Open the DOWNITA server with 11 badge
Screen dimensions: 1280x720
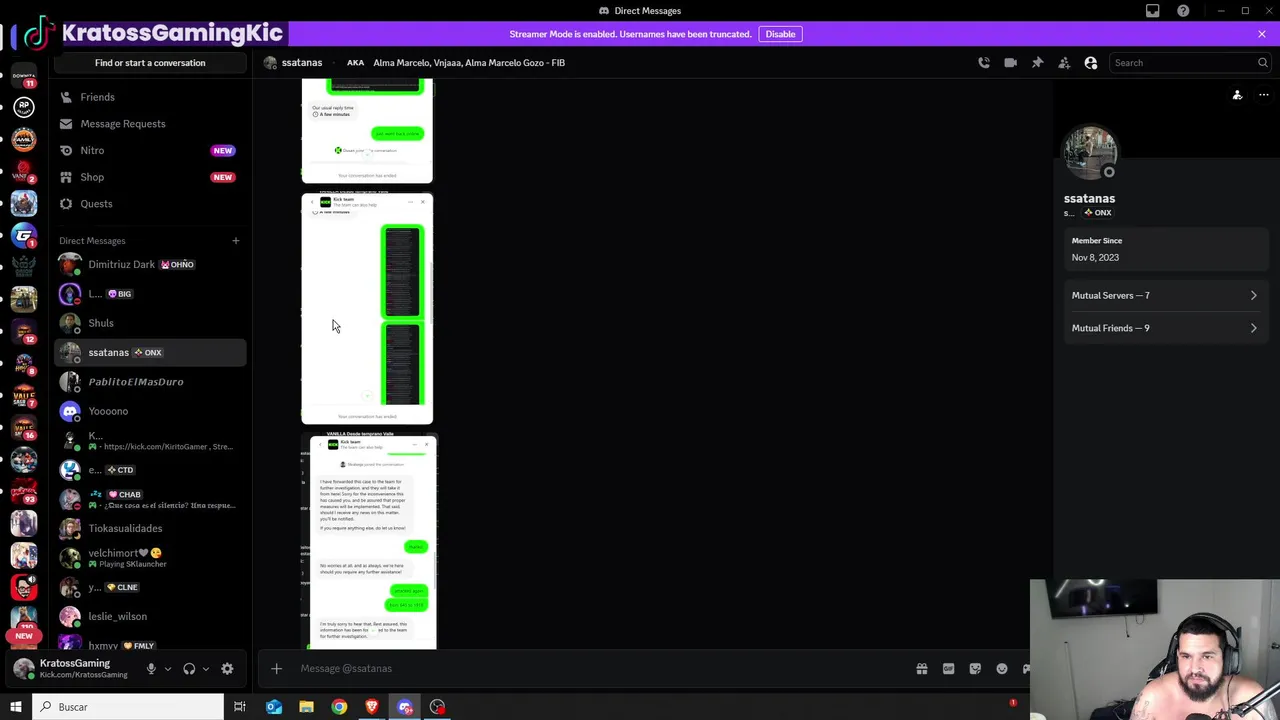(x=24, y=75)
